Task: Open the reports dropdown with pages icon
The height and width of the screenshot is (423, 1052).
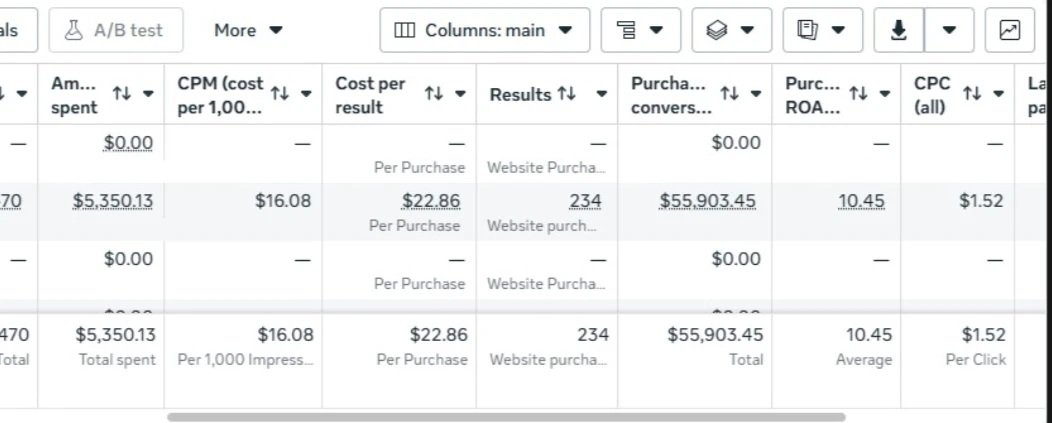Action: [x=823, y=30]
